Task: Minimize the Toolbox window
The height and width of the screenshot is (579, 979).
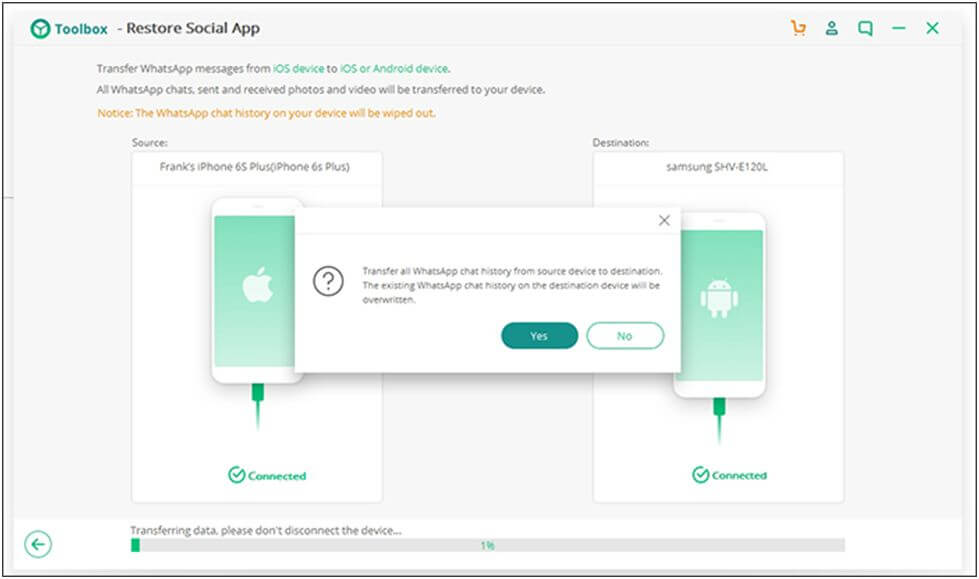Action: click(x=898, y=29)
